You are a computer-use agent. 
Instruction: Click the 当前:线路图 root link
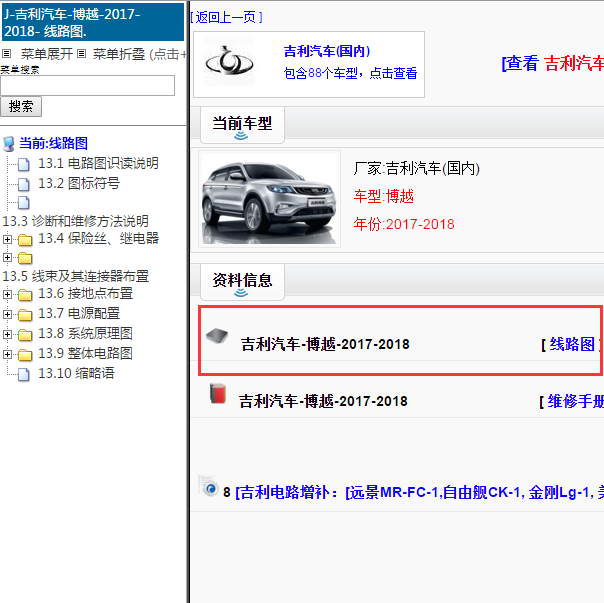coord(54,143)
